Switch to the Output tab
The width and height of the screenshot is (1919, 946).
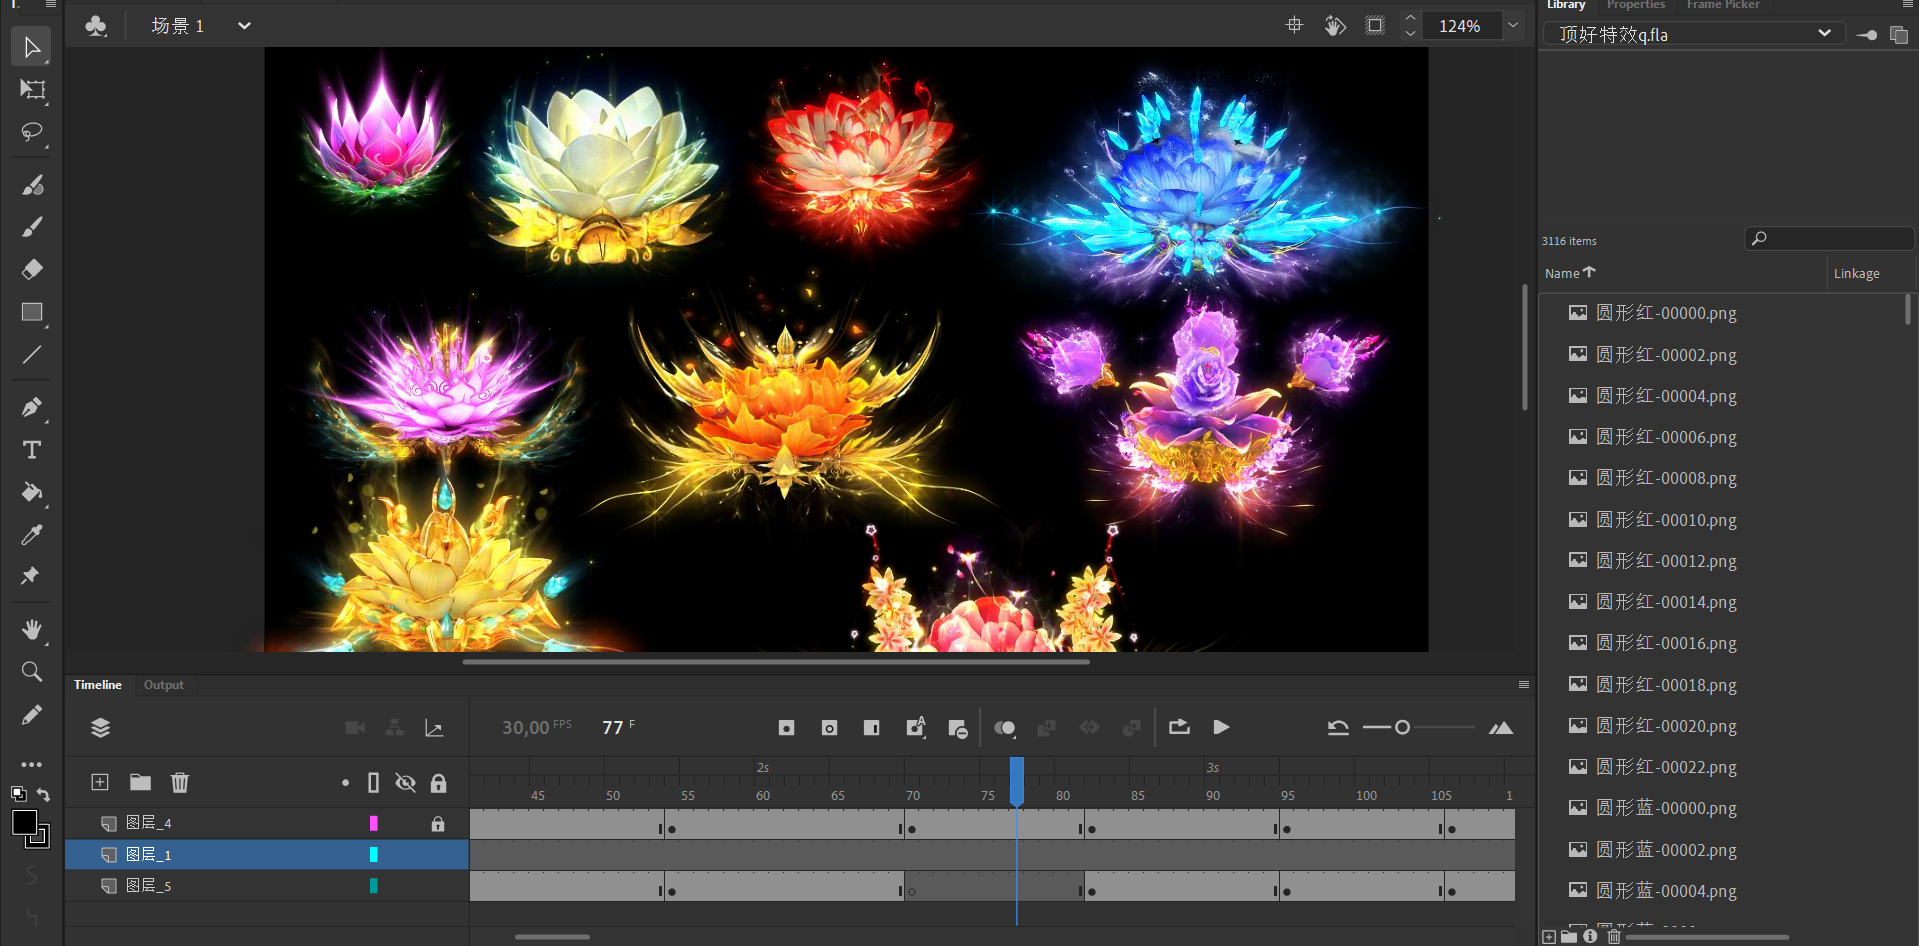tap(163, 685)
